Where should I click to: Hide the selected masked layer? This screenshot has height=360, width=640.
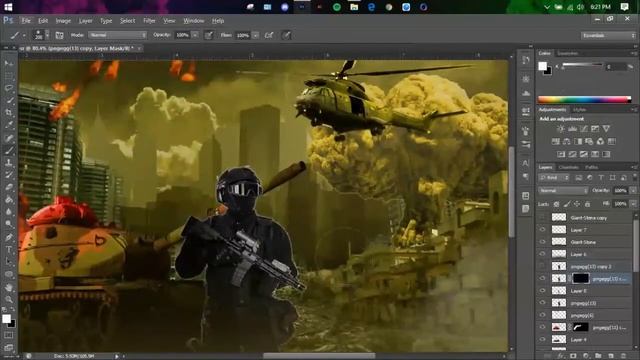coord(542,278)
